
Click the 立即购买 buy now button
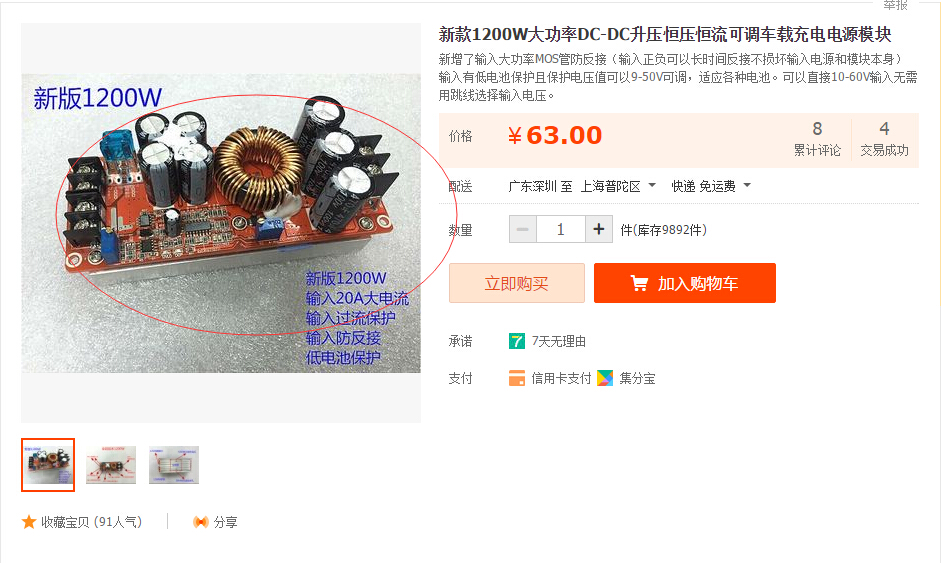click(517, 283)
